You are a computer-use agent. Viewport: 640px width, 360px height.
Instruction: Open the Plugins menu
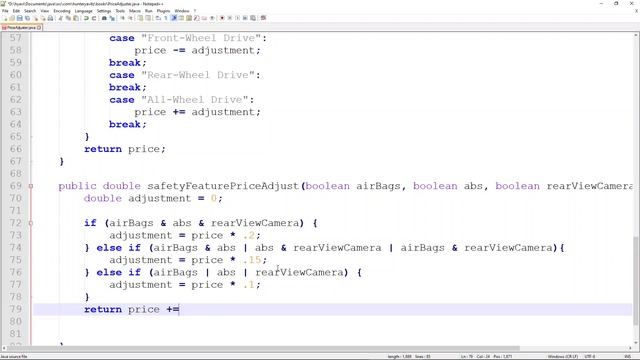(x=164, y=11)
